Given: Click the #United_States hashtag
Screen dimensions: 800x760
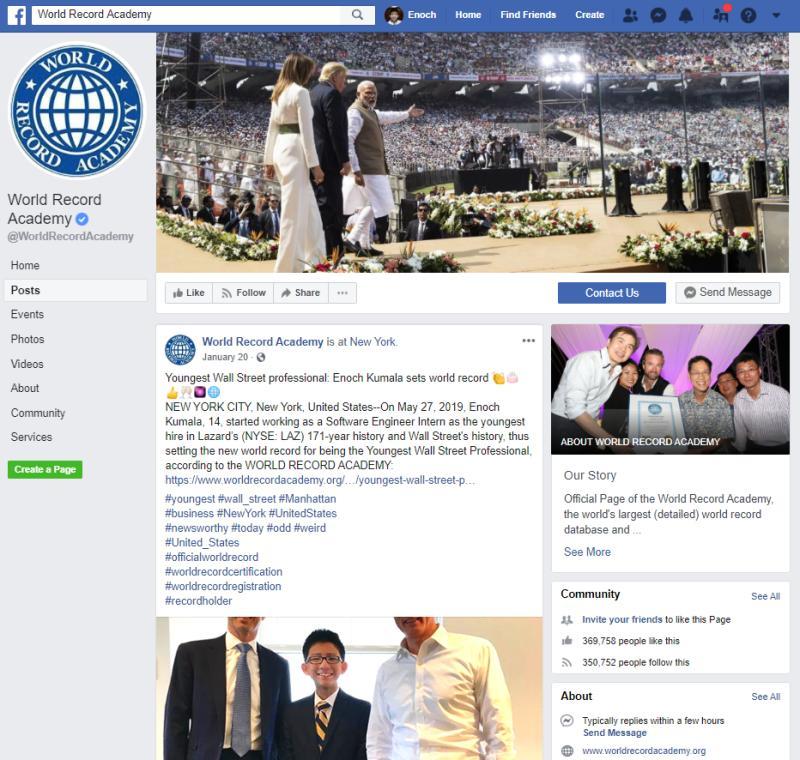Looking at the screenshot, I should click(x=202, y=543).
